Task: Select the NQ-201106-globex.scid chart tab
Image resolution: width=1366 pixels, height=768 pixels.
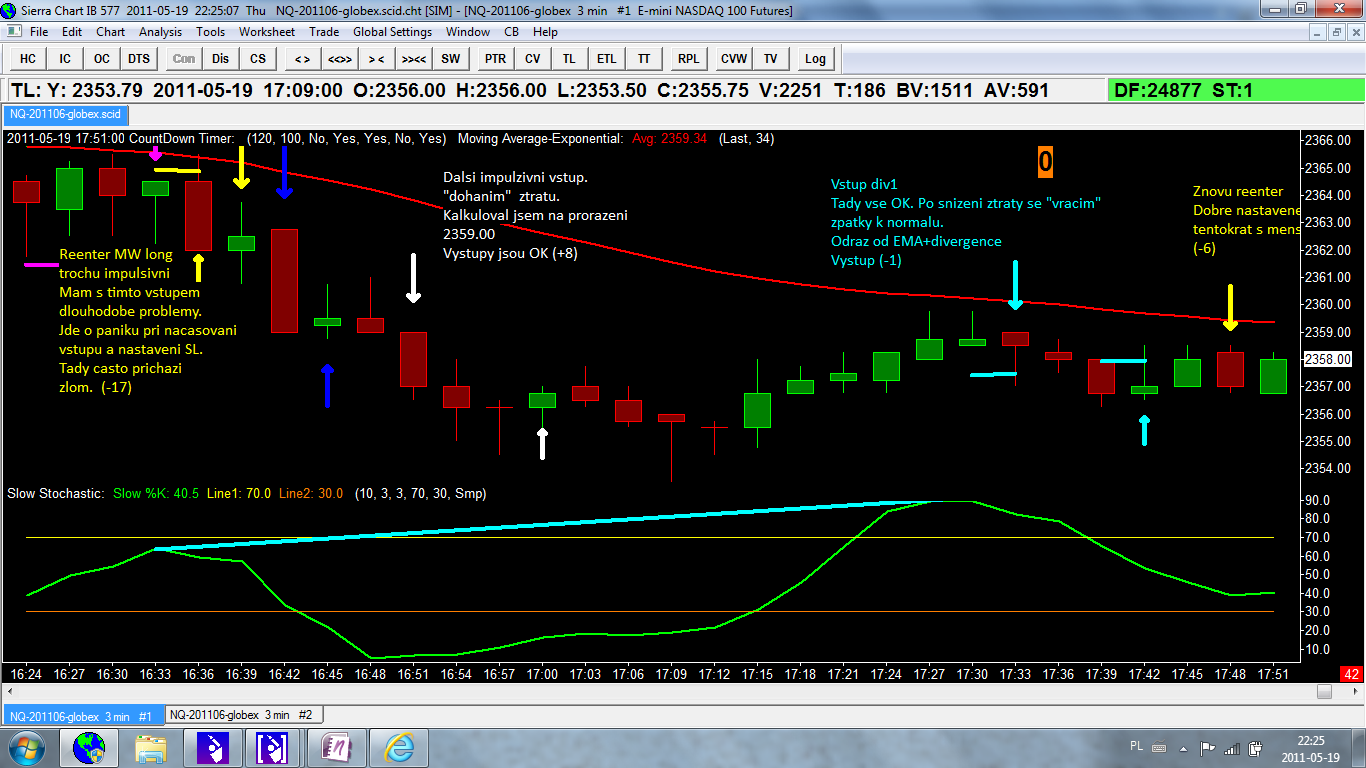Action: tap(64, 114)
